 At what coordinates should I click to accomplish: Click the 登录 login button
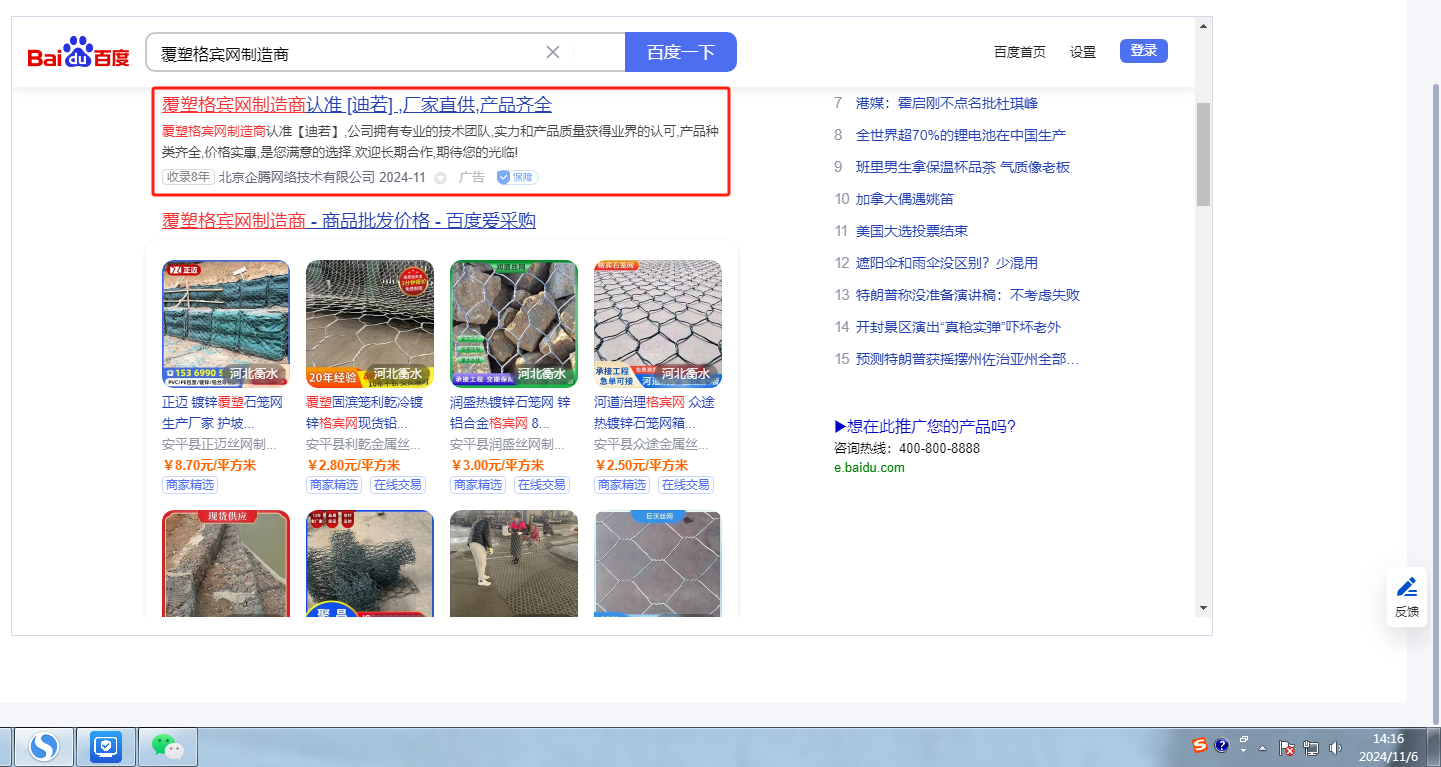(x=1144, y=51)
